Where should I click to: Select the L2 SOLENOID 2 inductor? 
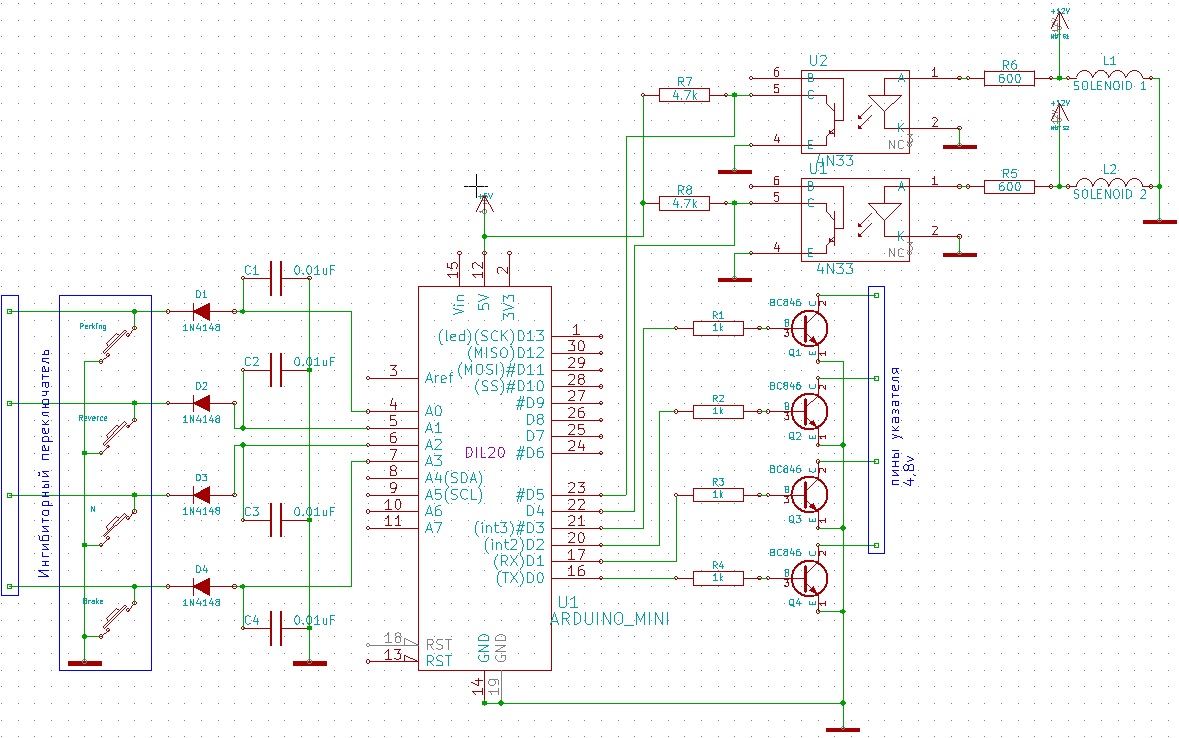coord(1110,185)
